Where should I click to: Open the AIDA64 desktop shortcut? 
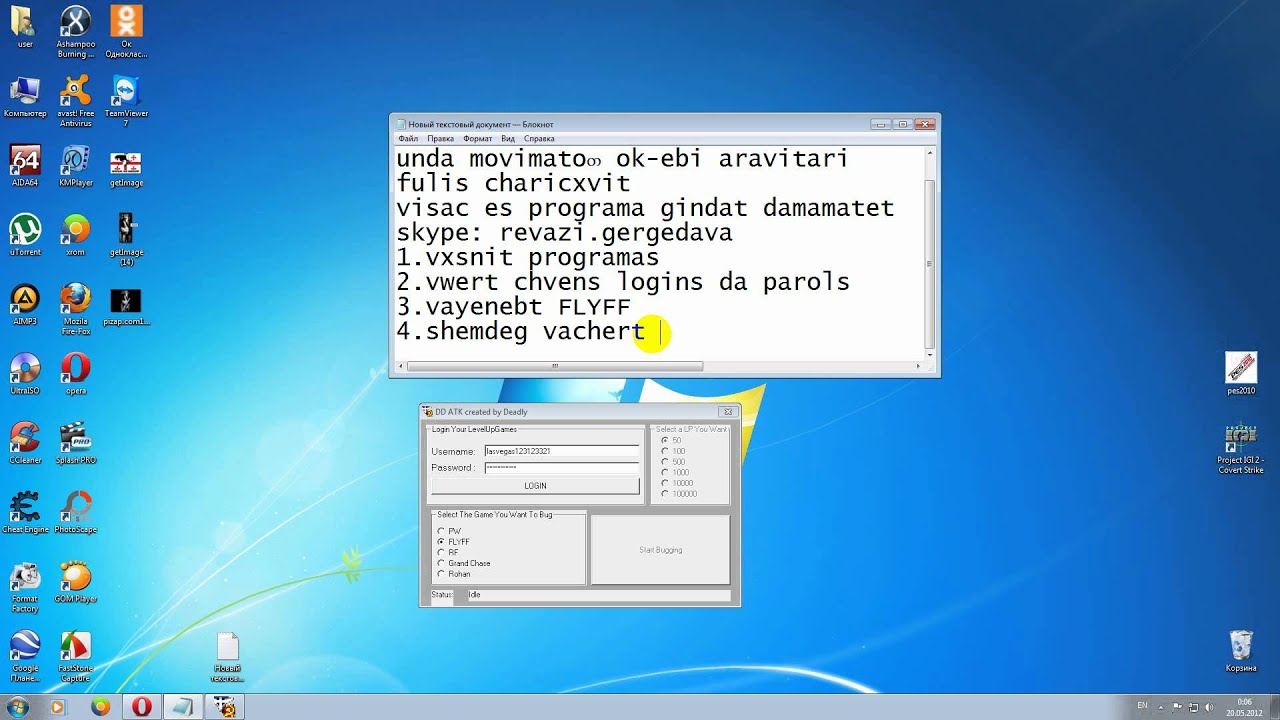(x=25, y=168)
